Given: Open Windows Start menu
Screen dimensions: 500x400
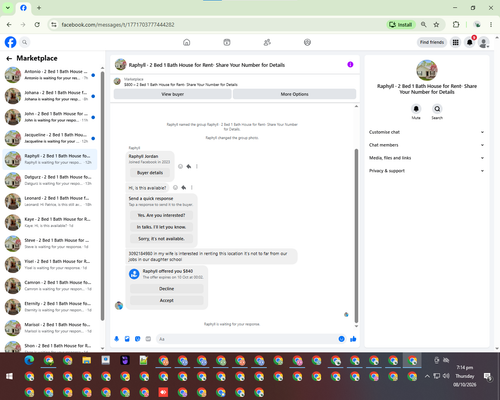Looking at the screenshot, I should 9,376.
